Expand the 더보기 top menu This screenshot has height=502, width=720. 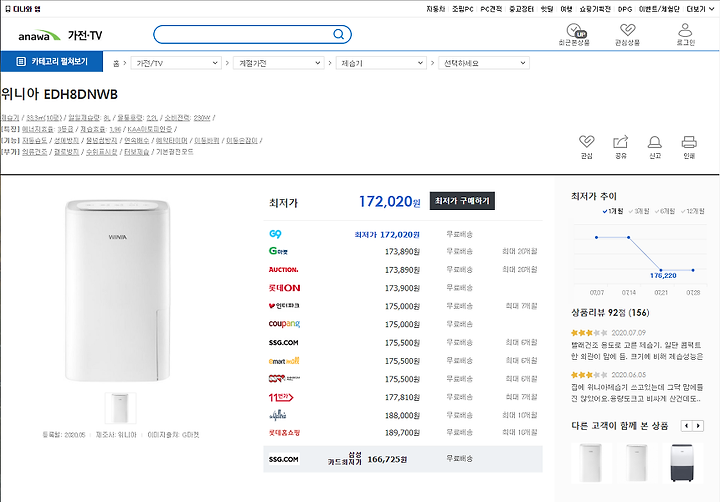point(699,9)
